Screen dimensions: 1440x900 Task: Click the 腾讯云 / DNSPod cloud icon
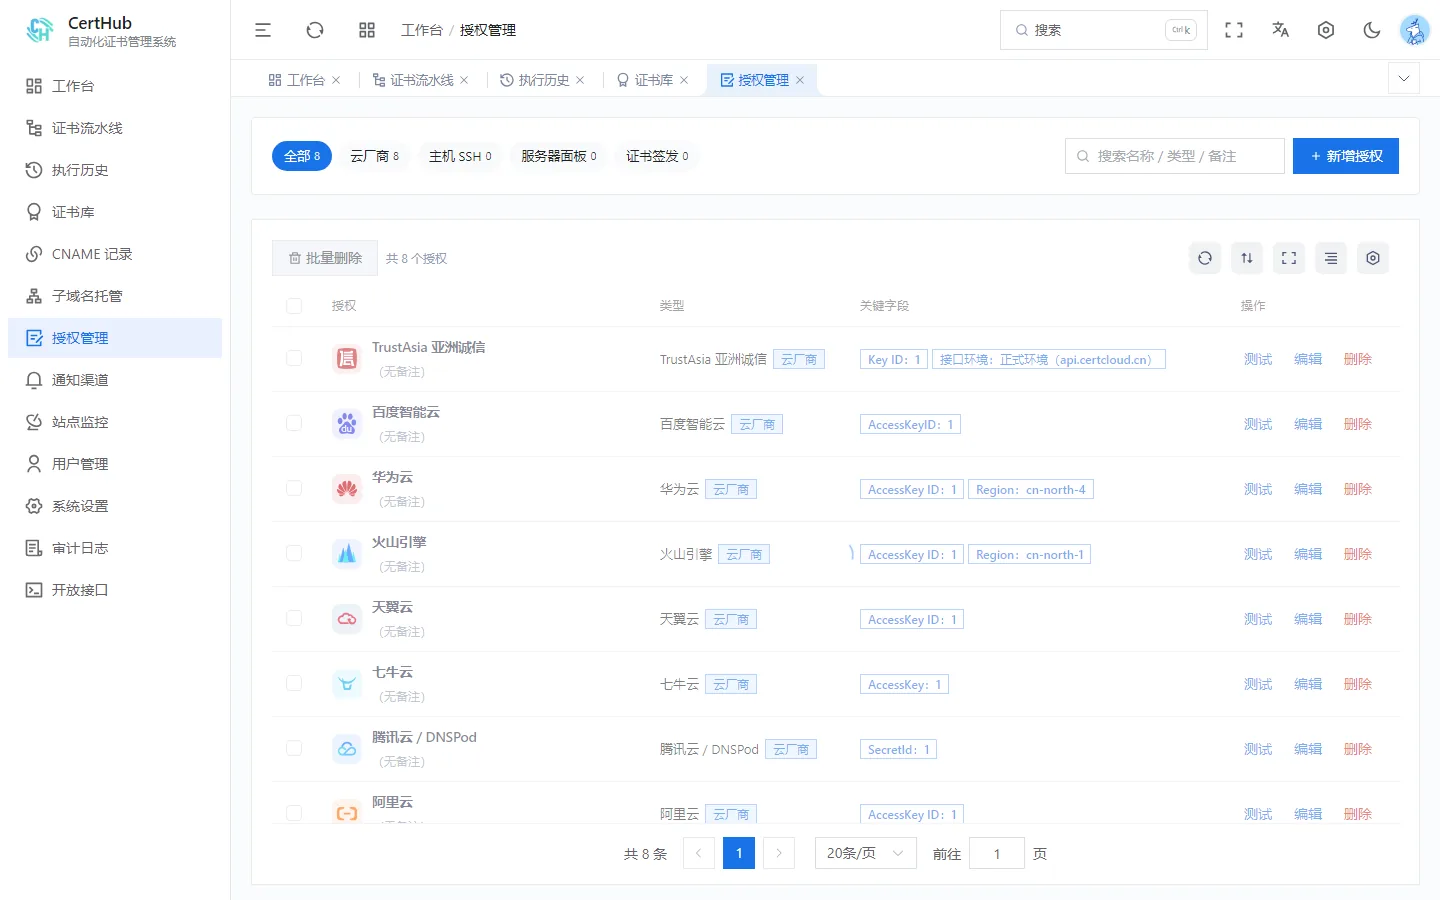tap(347, 748)
